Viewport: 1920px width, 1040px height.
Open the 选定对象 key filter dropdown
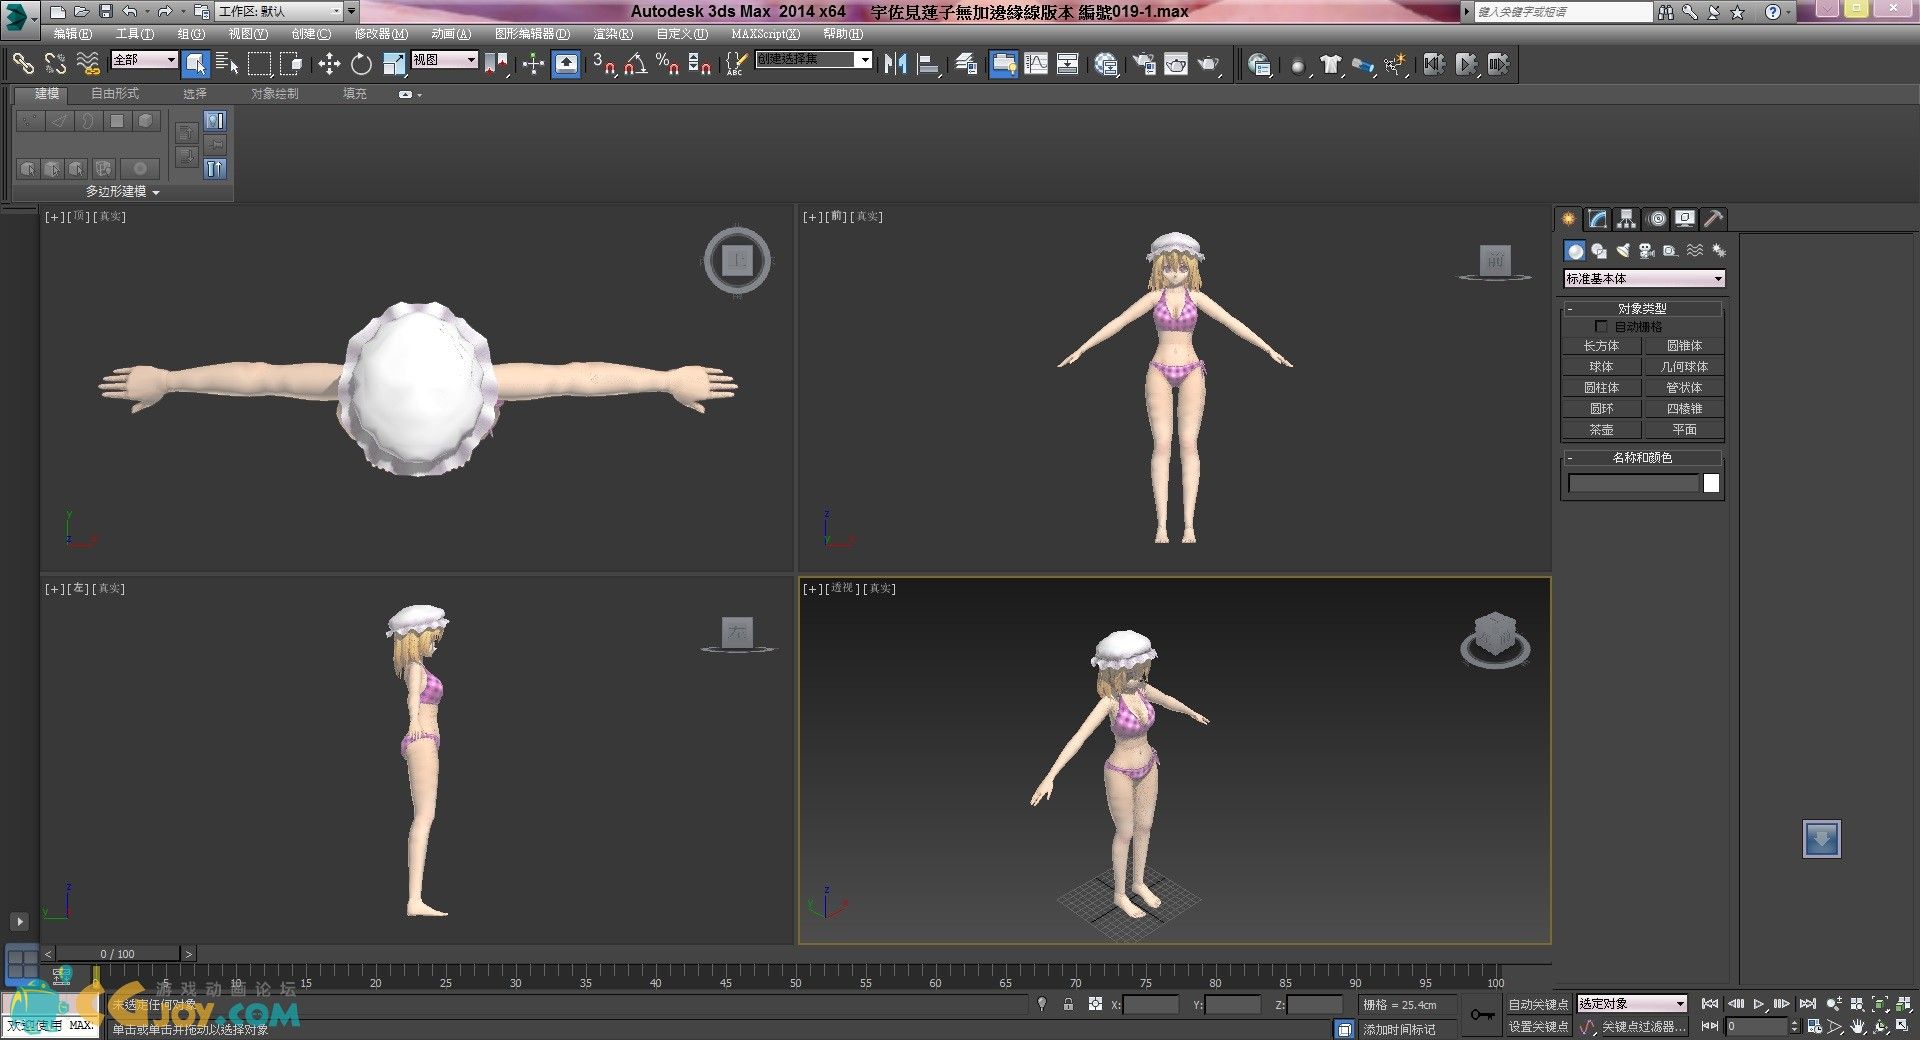[x=1632, y=1003]
